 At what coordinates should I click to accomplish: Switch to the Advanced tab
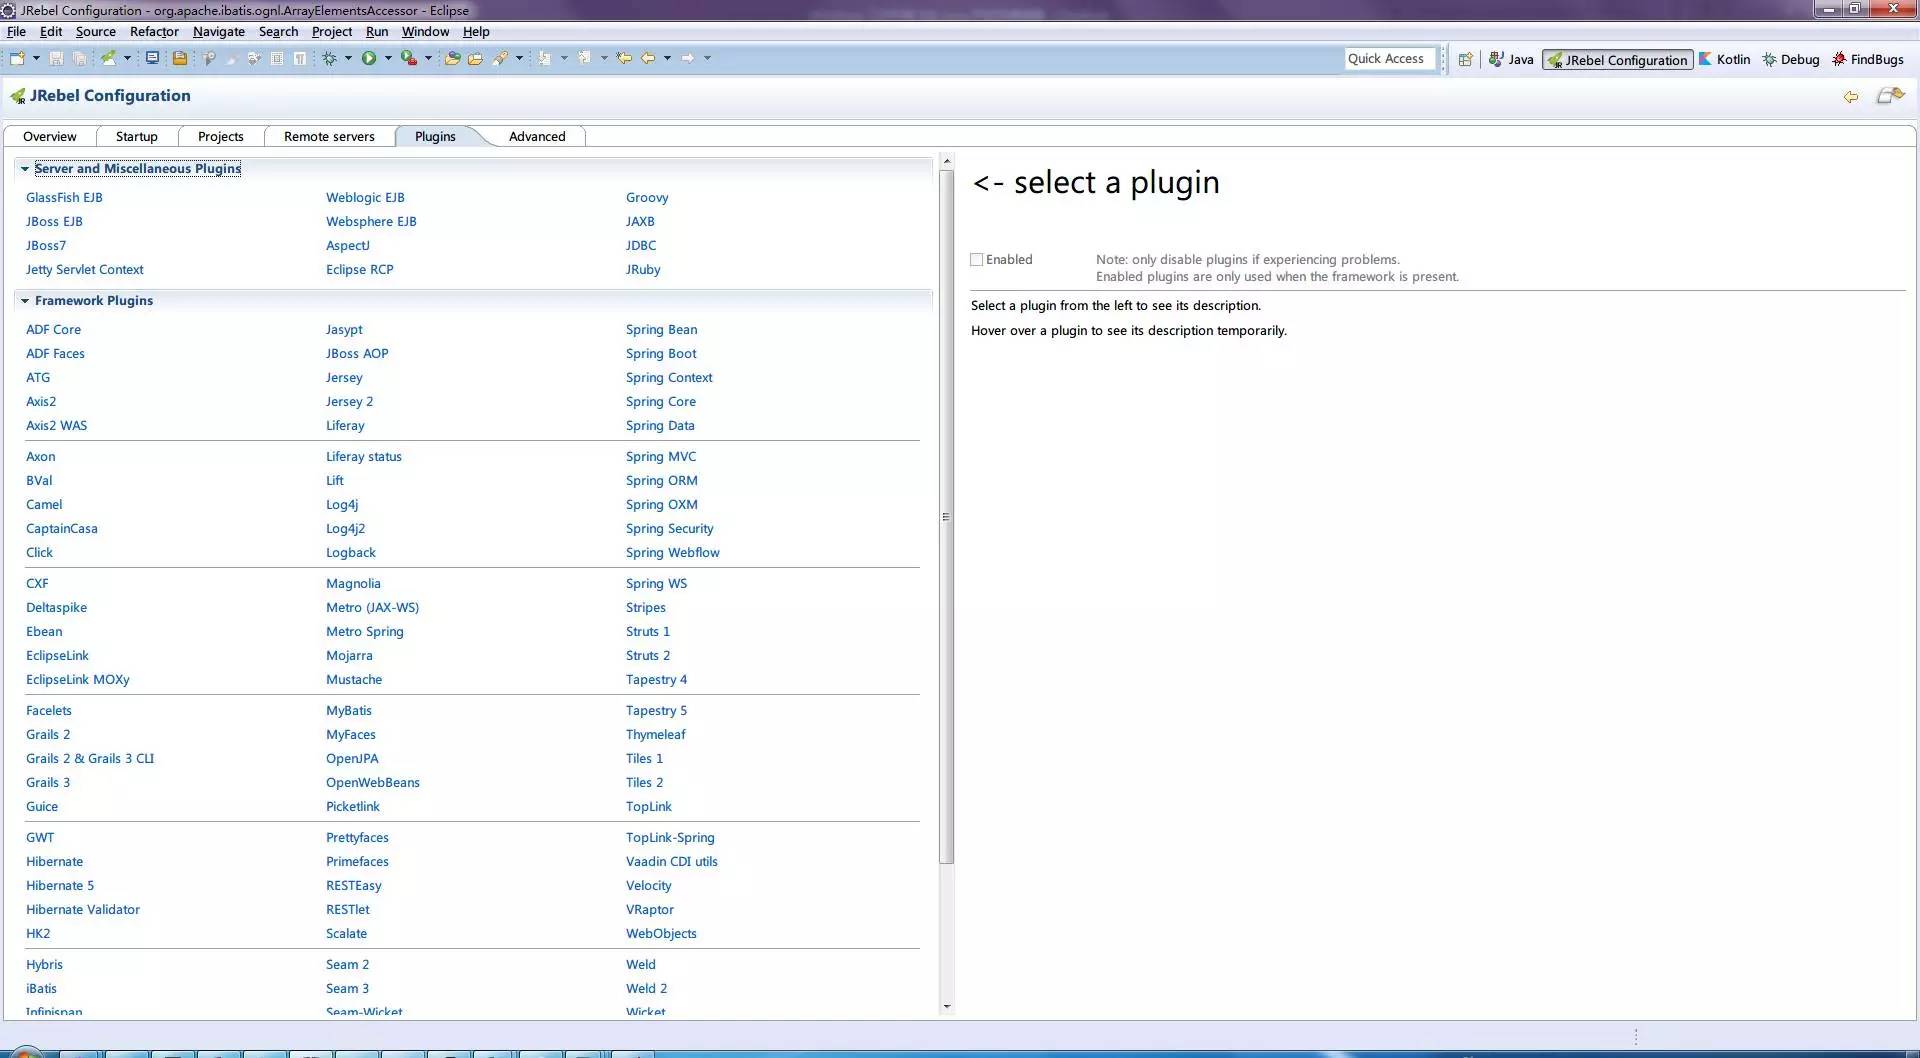(537, 137)
